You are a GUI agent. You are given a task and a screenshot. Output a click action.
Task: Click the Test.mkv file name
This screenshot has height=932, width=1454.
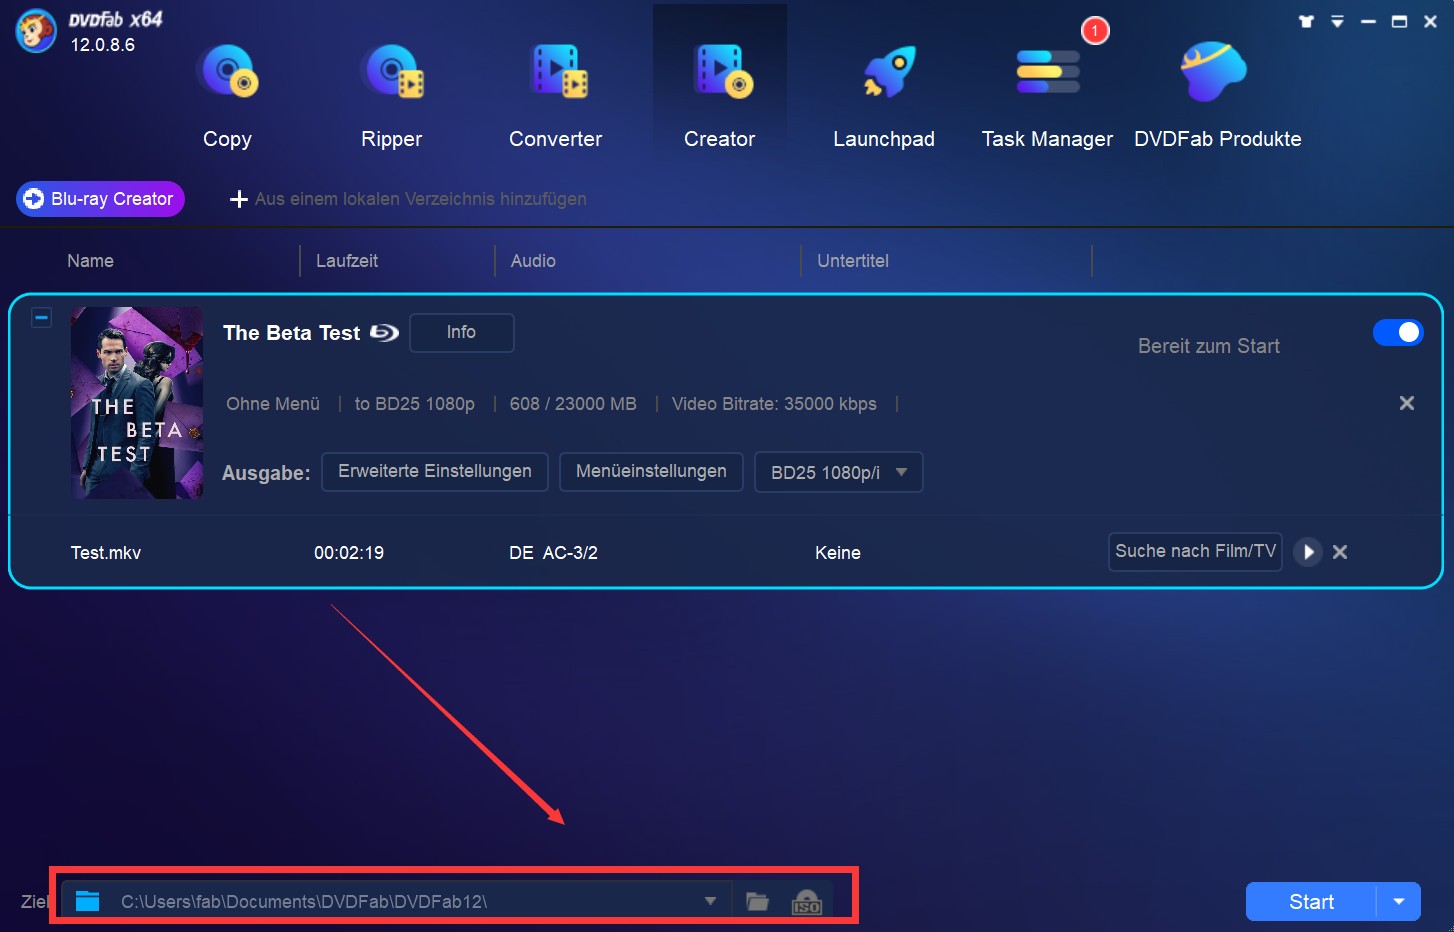coord(106,553)
